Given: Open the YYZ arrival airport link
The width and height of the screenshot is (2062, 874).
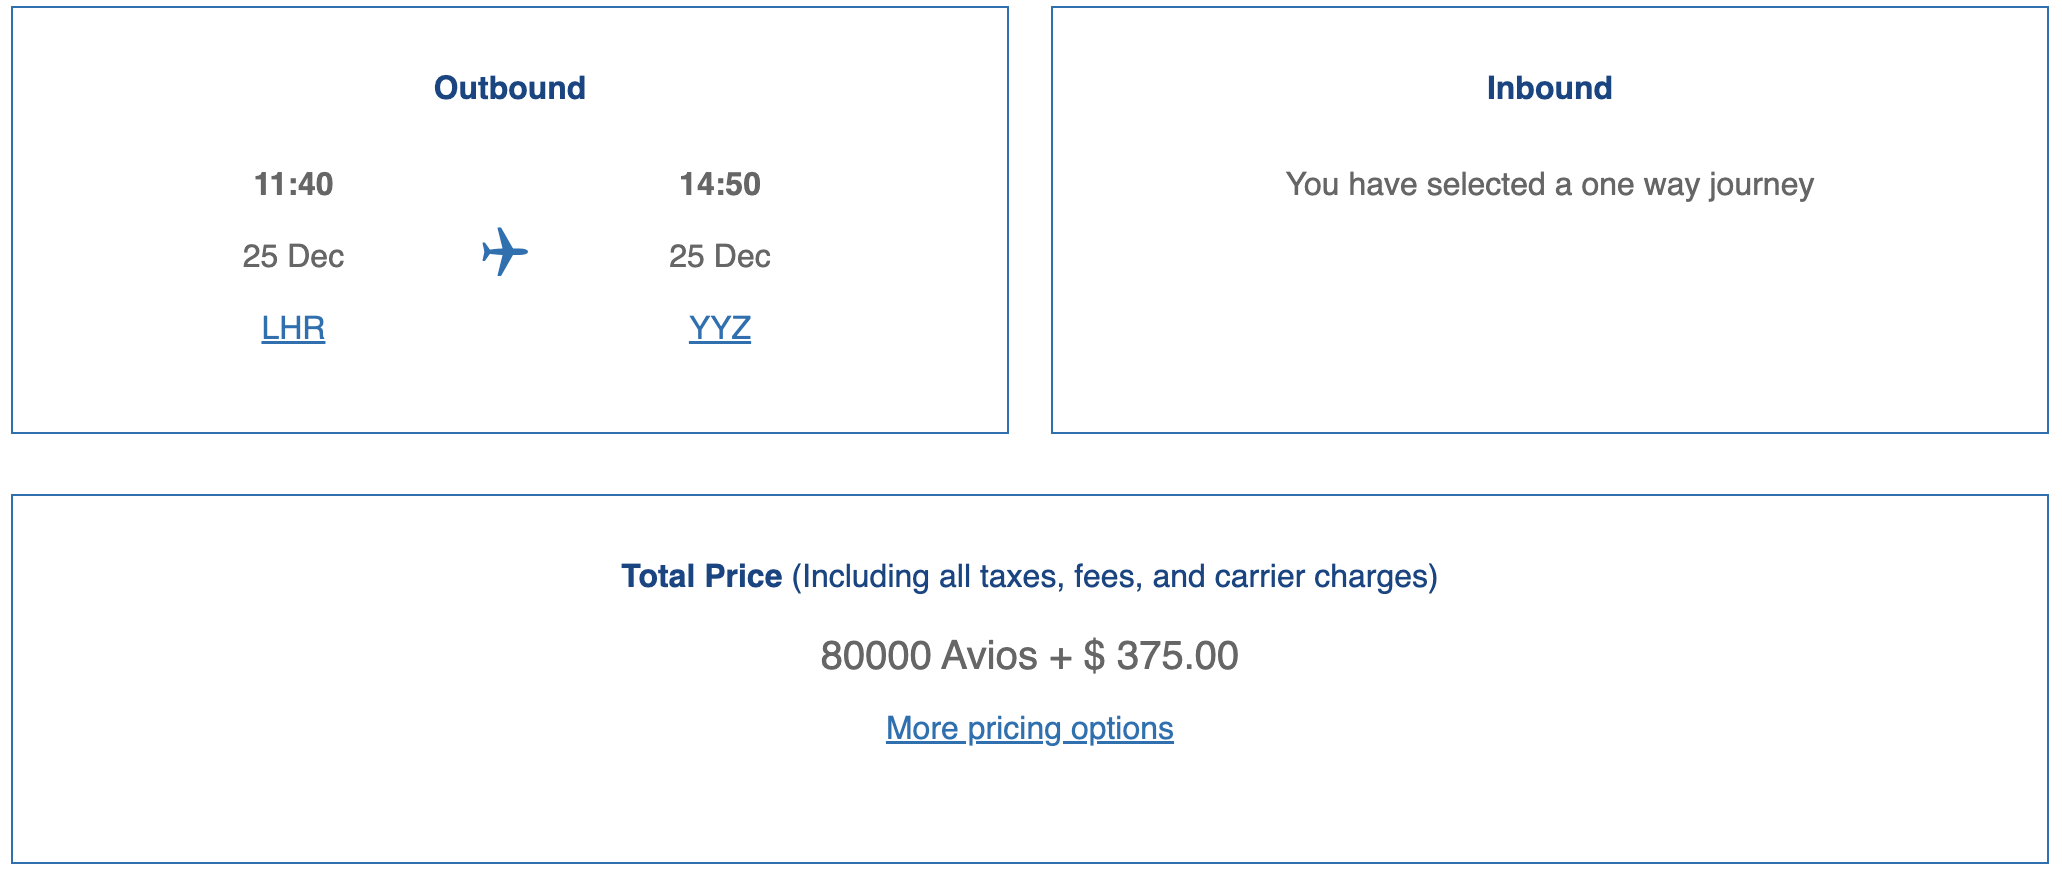Looking at the screenshot, I should coord(719,328).
